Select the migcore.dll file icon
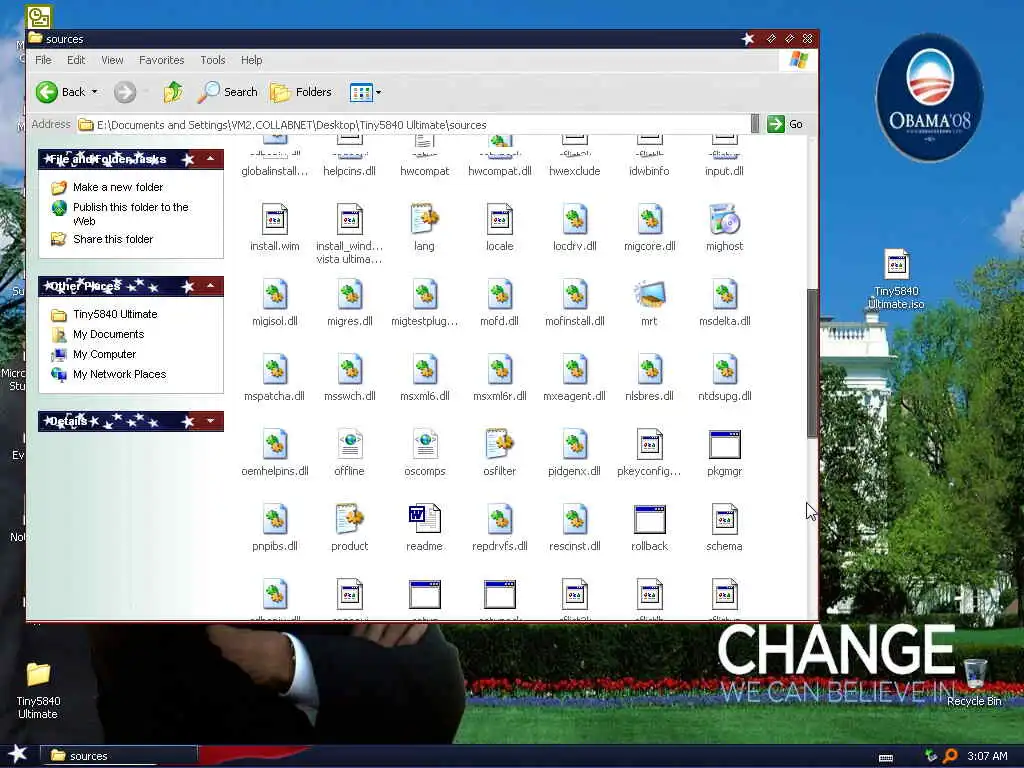Image resolution: width=1024 pixels, height=768 pixels. pos(650,219)
